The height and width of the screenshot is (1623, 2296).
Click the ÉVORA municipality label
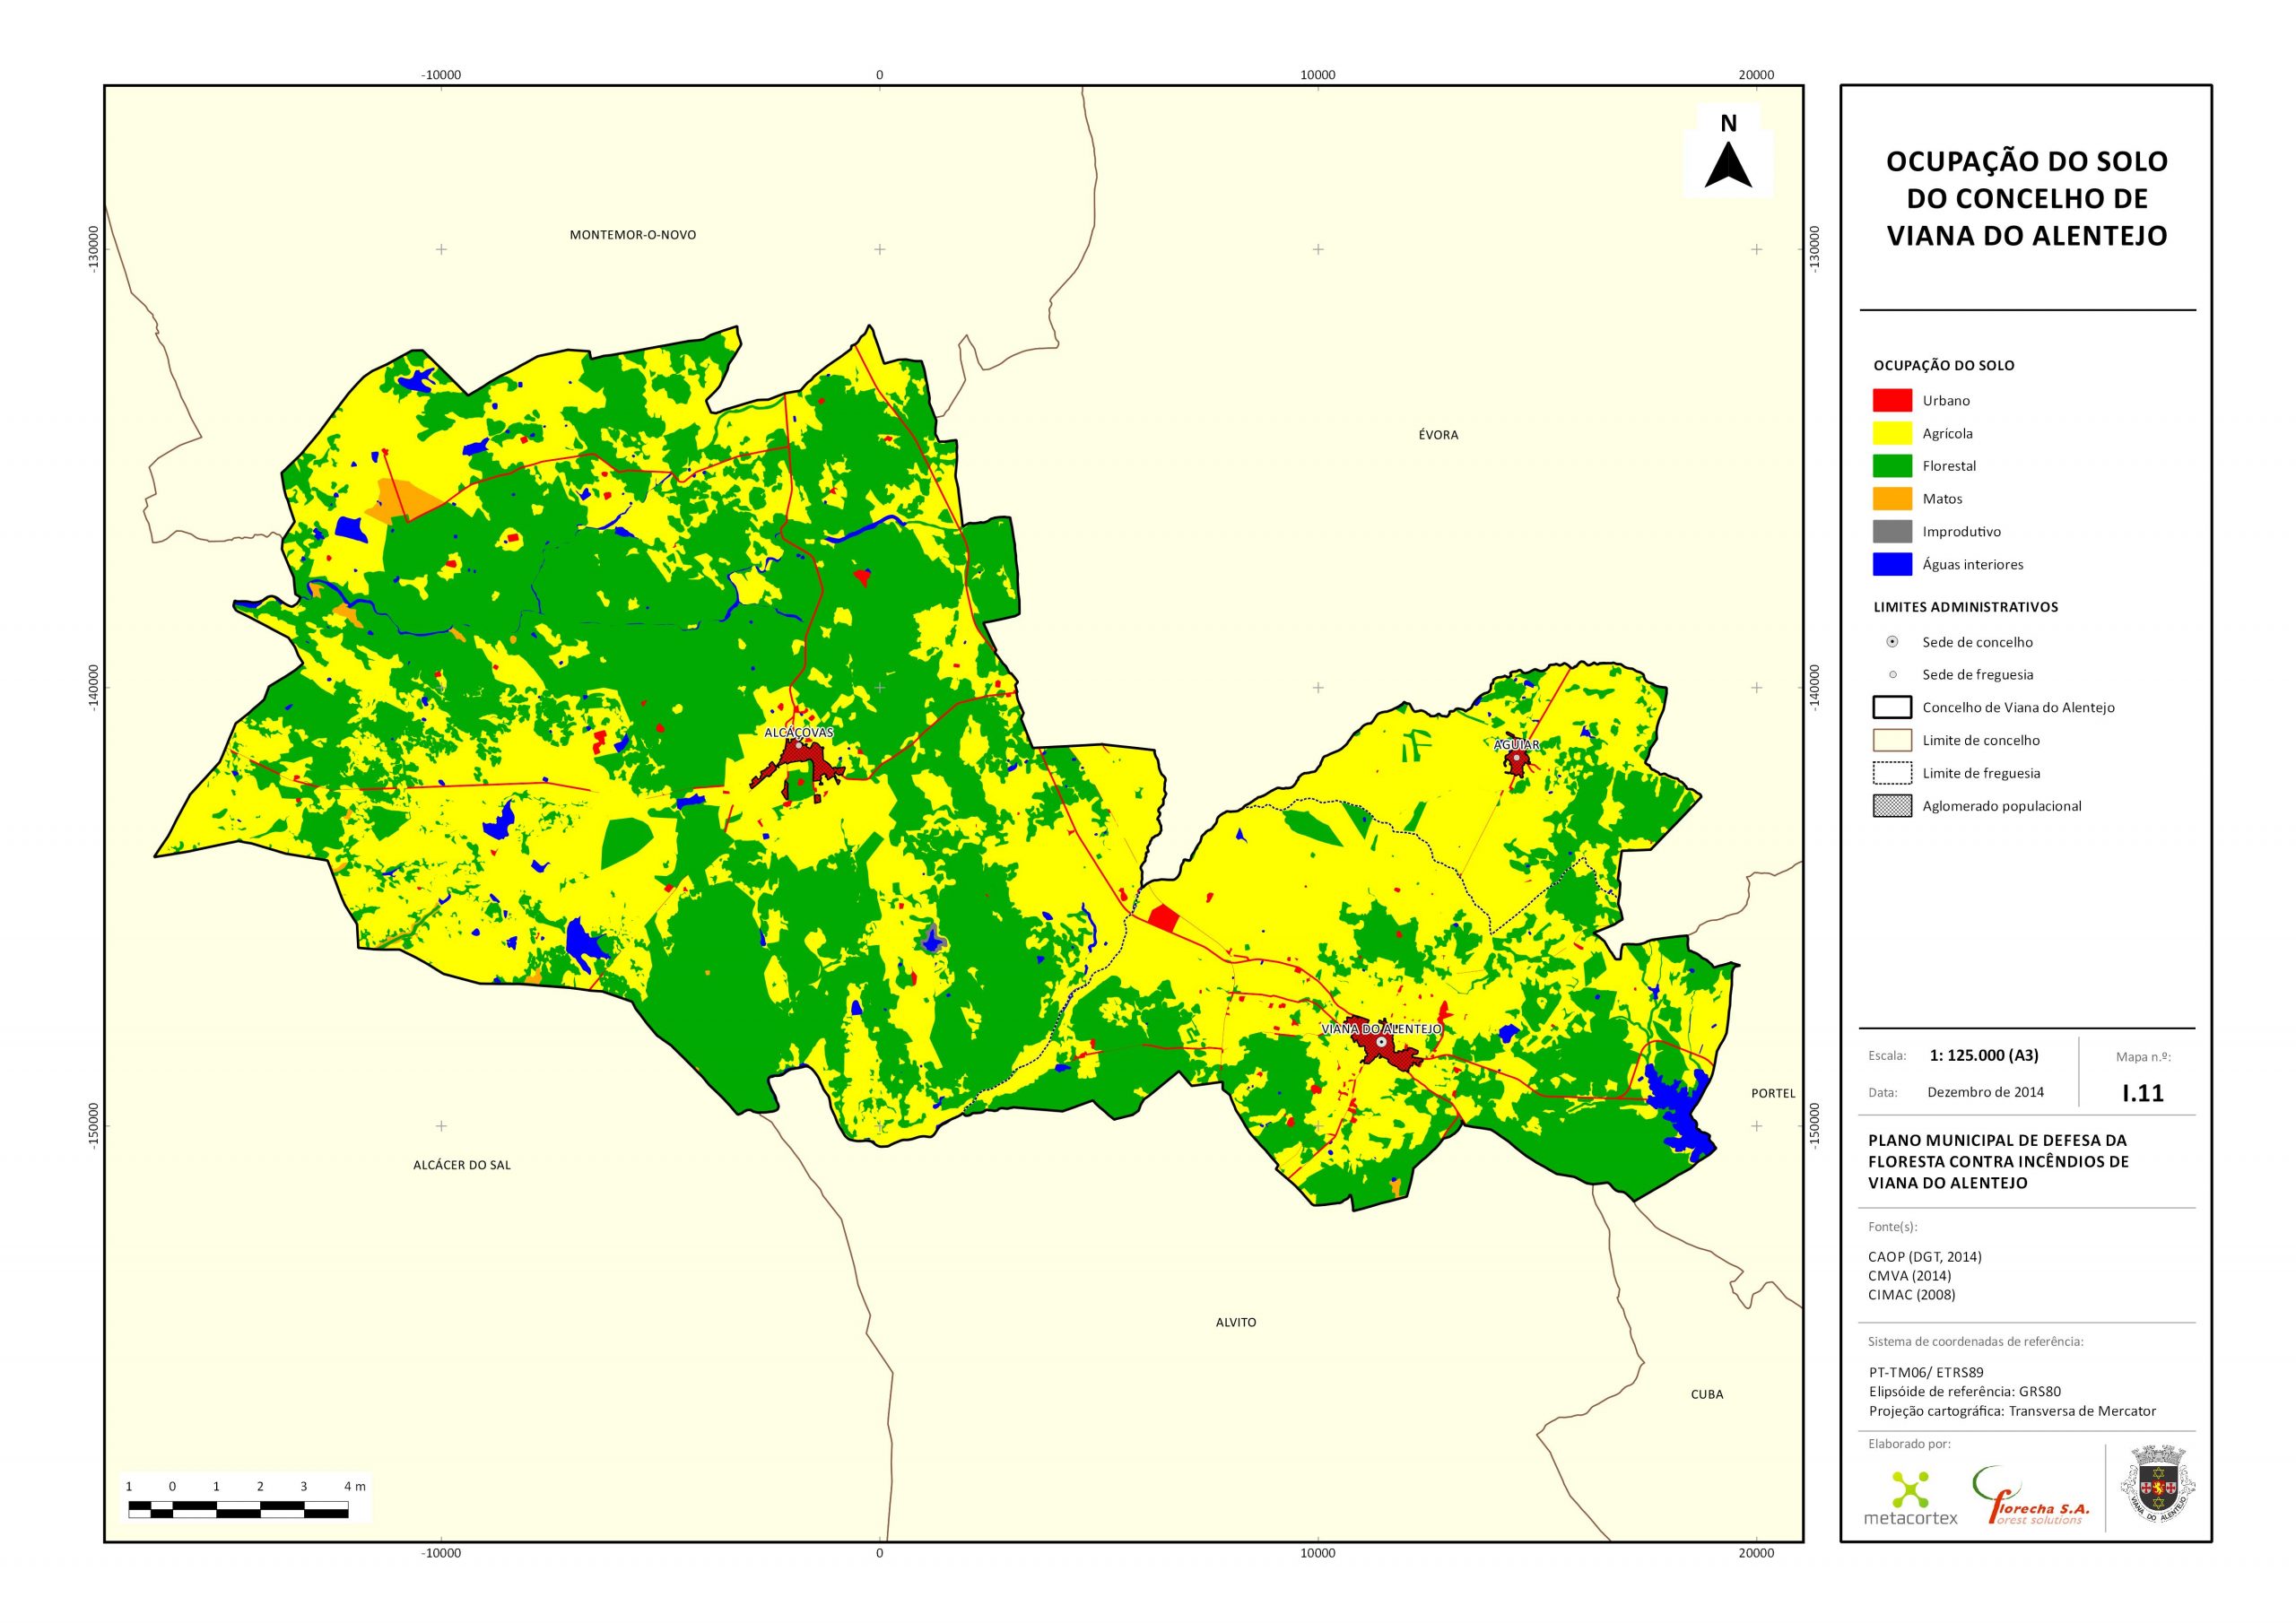(1438, 435)
